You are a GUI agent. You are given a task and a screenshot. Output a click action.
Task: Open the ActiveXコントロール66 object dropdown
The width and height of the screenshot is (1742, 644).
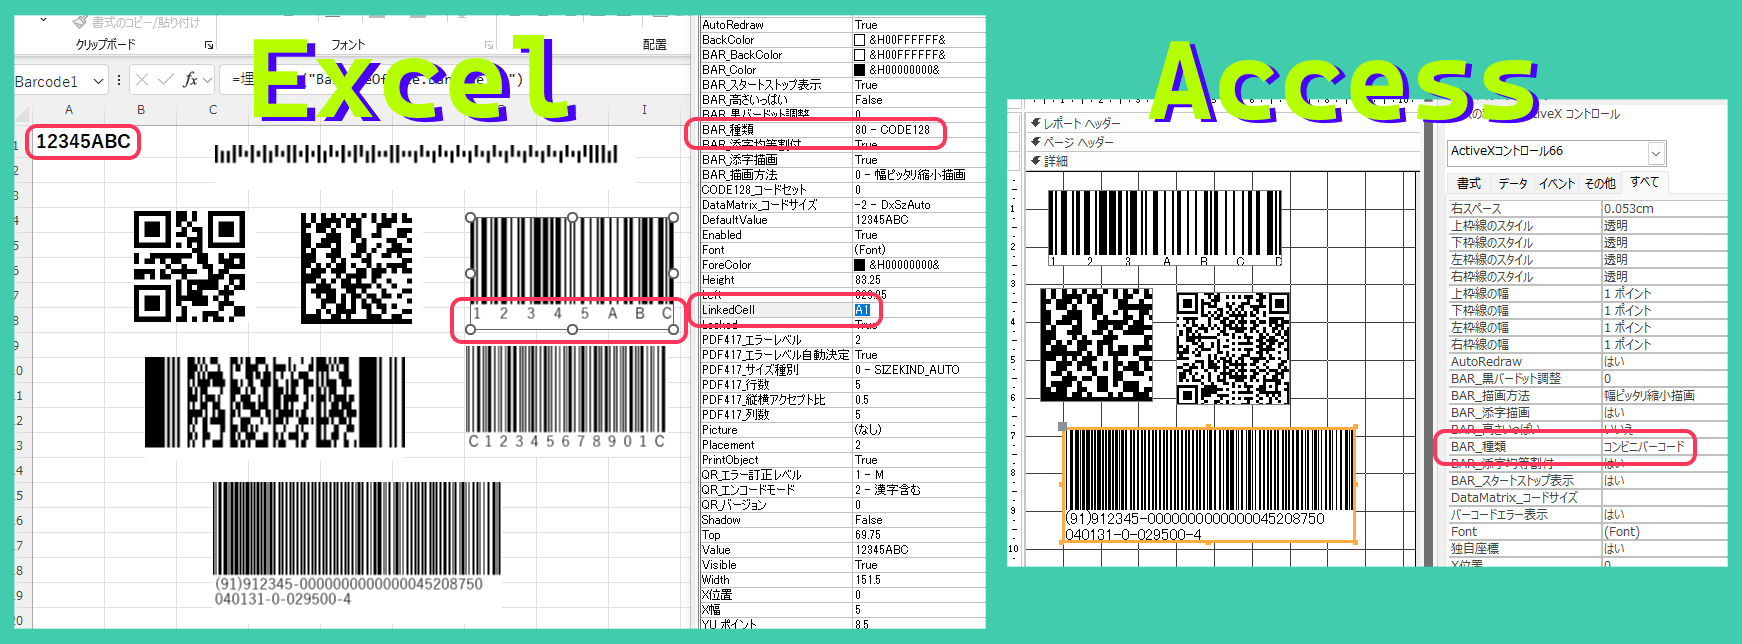pyautogui.click(x=1656, y=153)
